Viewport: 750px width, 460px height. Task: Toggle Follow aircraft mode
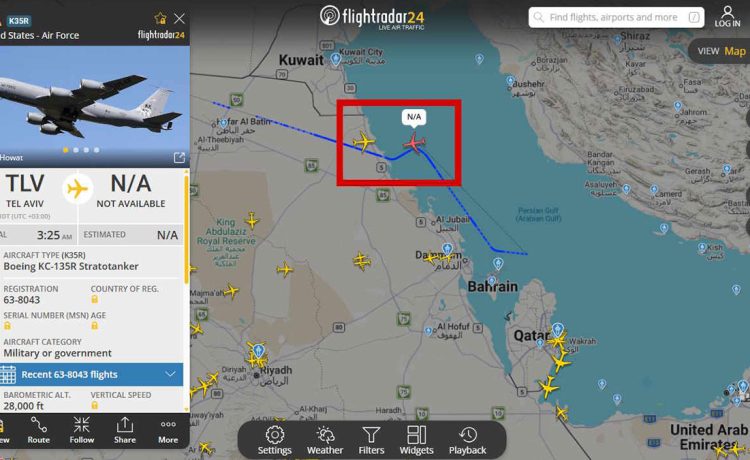pos(82,430)
